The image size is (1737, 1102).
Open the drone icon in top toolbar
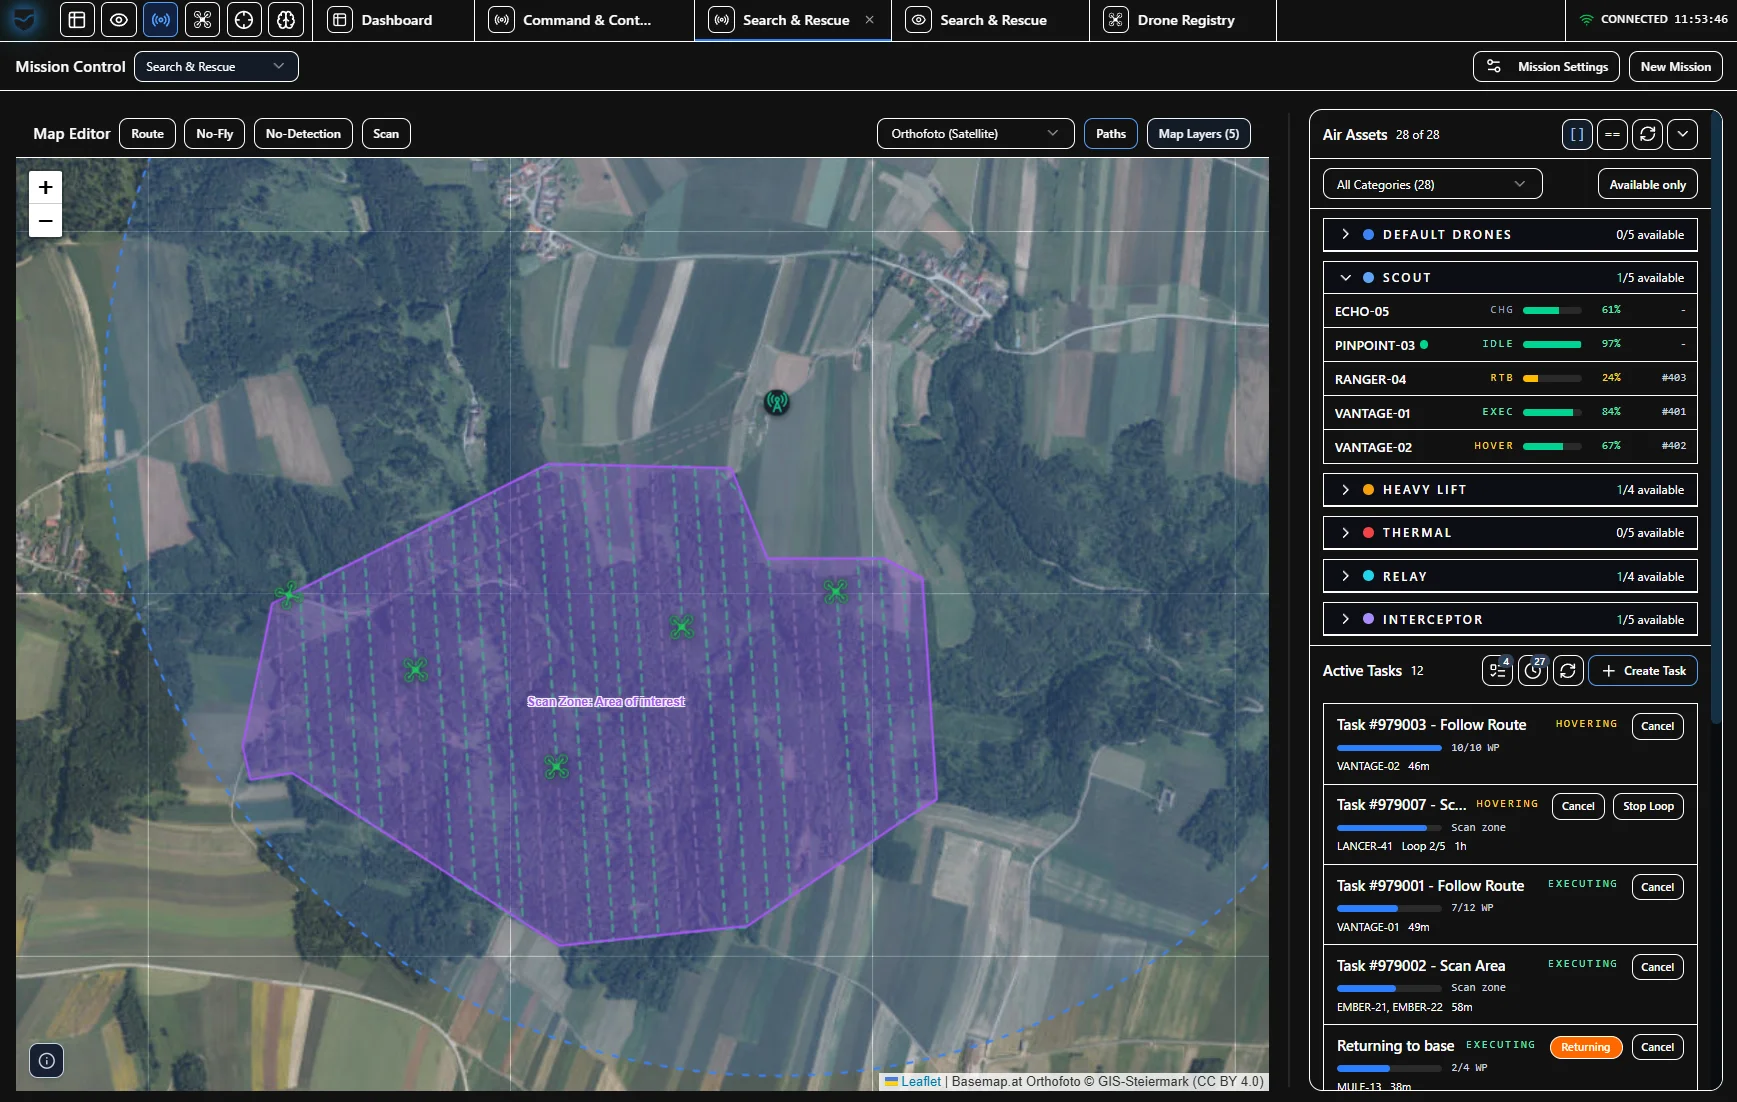point(203,20)
